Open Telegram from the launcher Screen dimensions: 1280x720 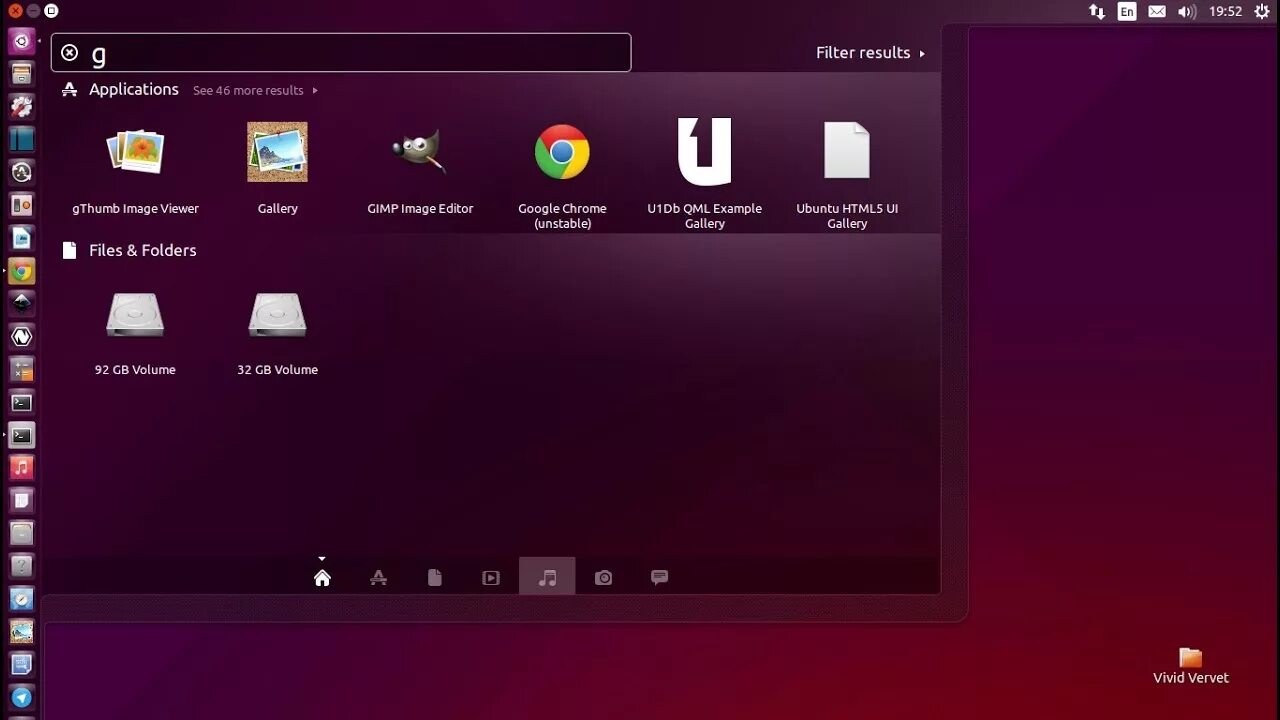pos(21,698)
